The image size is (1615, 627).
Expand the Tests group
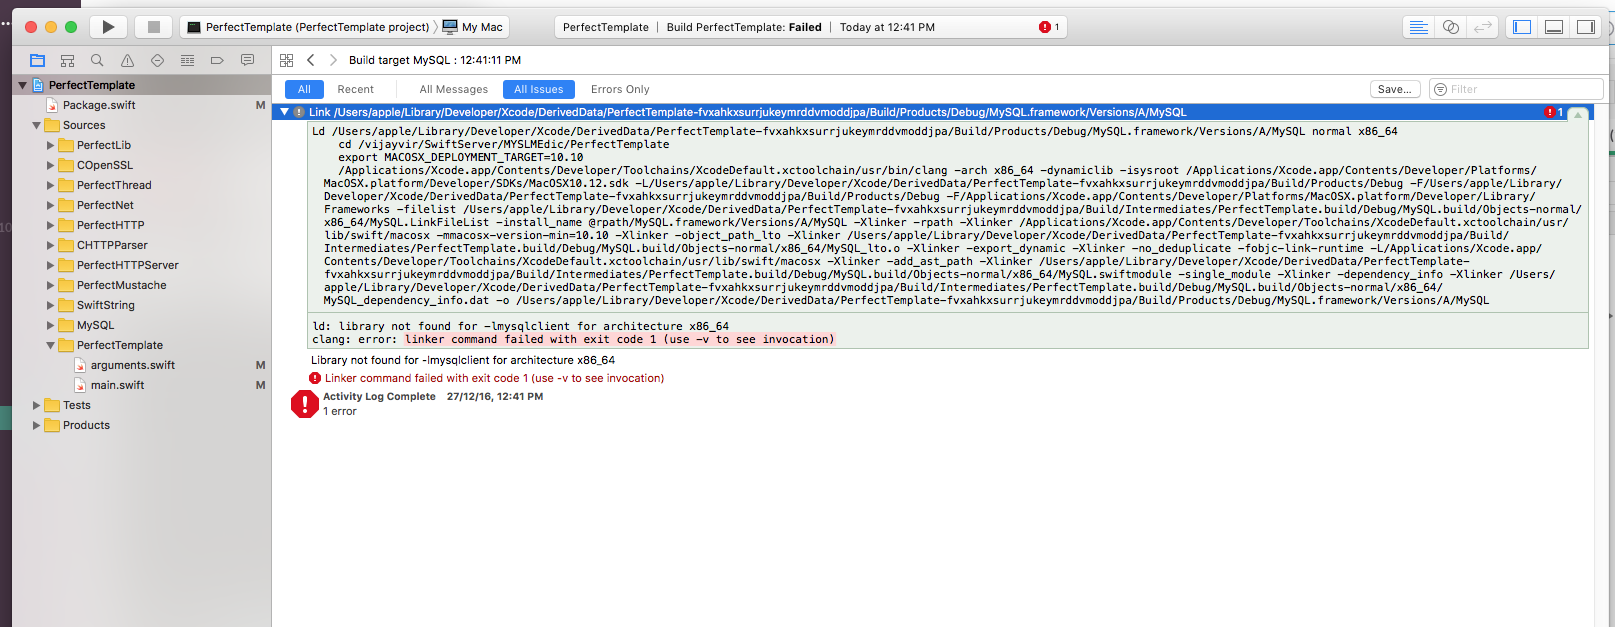coord(36,405)
